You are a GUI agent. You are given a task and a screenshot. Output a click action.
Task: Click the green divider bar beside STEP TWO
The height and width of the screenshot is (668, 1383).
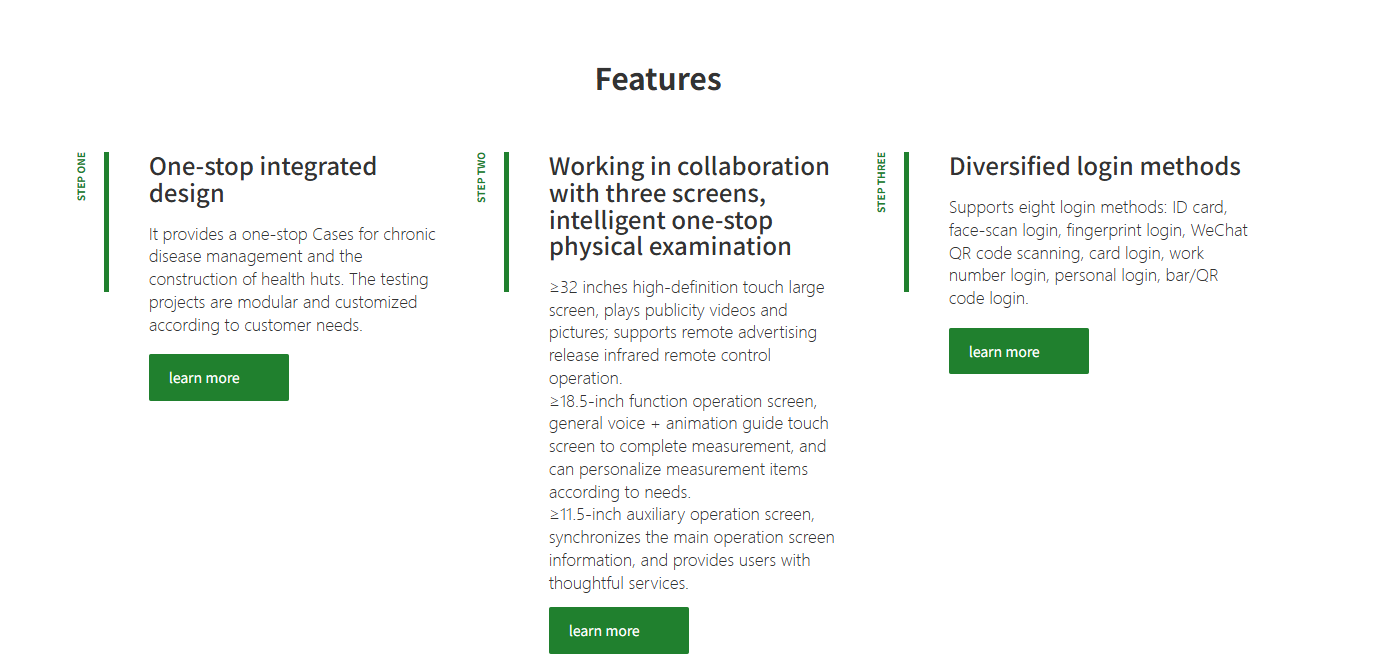506,222
